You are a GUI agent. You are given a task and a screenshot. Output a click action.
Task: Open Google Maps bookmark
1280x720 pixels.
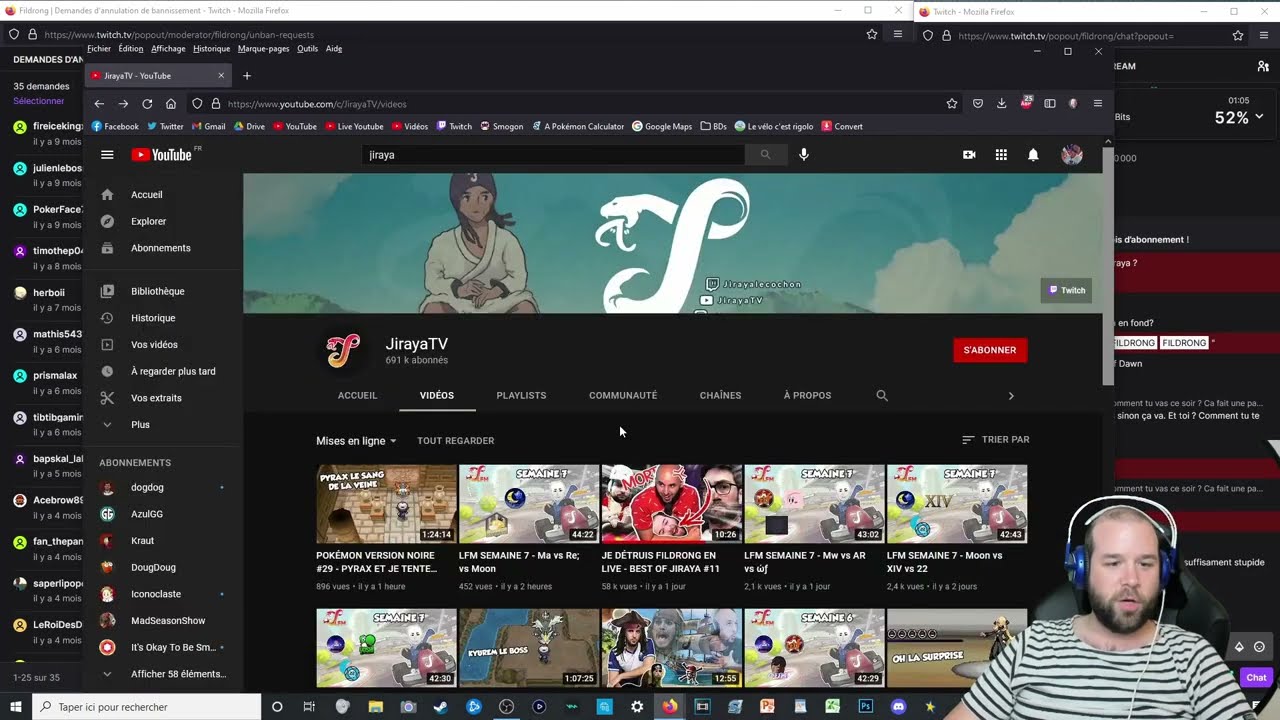(662, 127)
